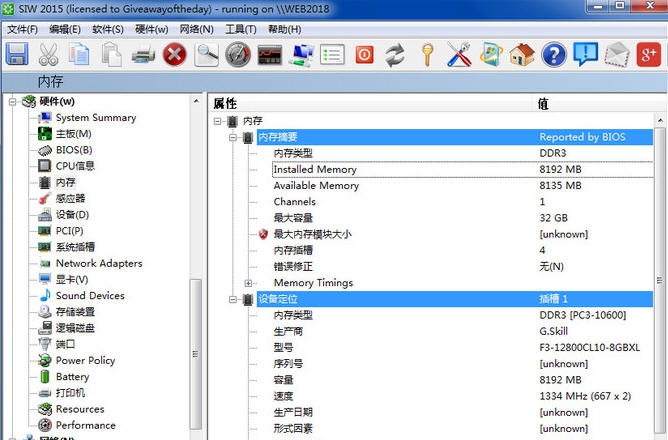
Task: Select 显卡(V) in the hardware tree
Action: [x=72, y=279]
